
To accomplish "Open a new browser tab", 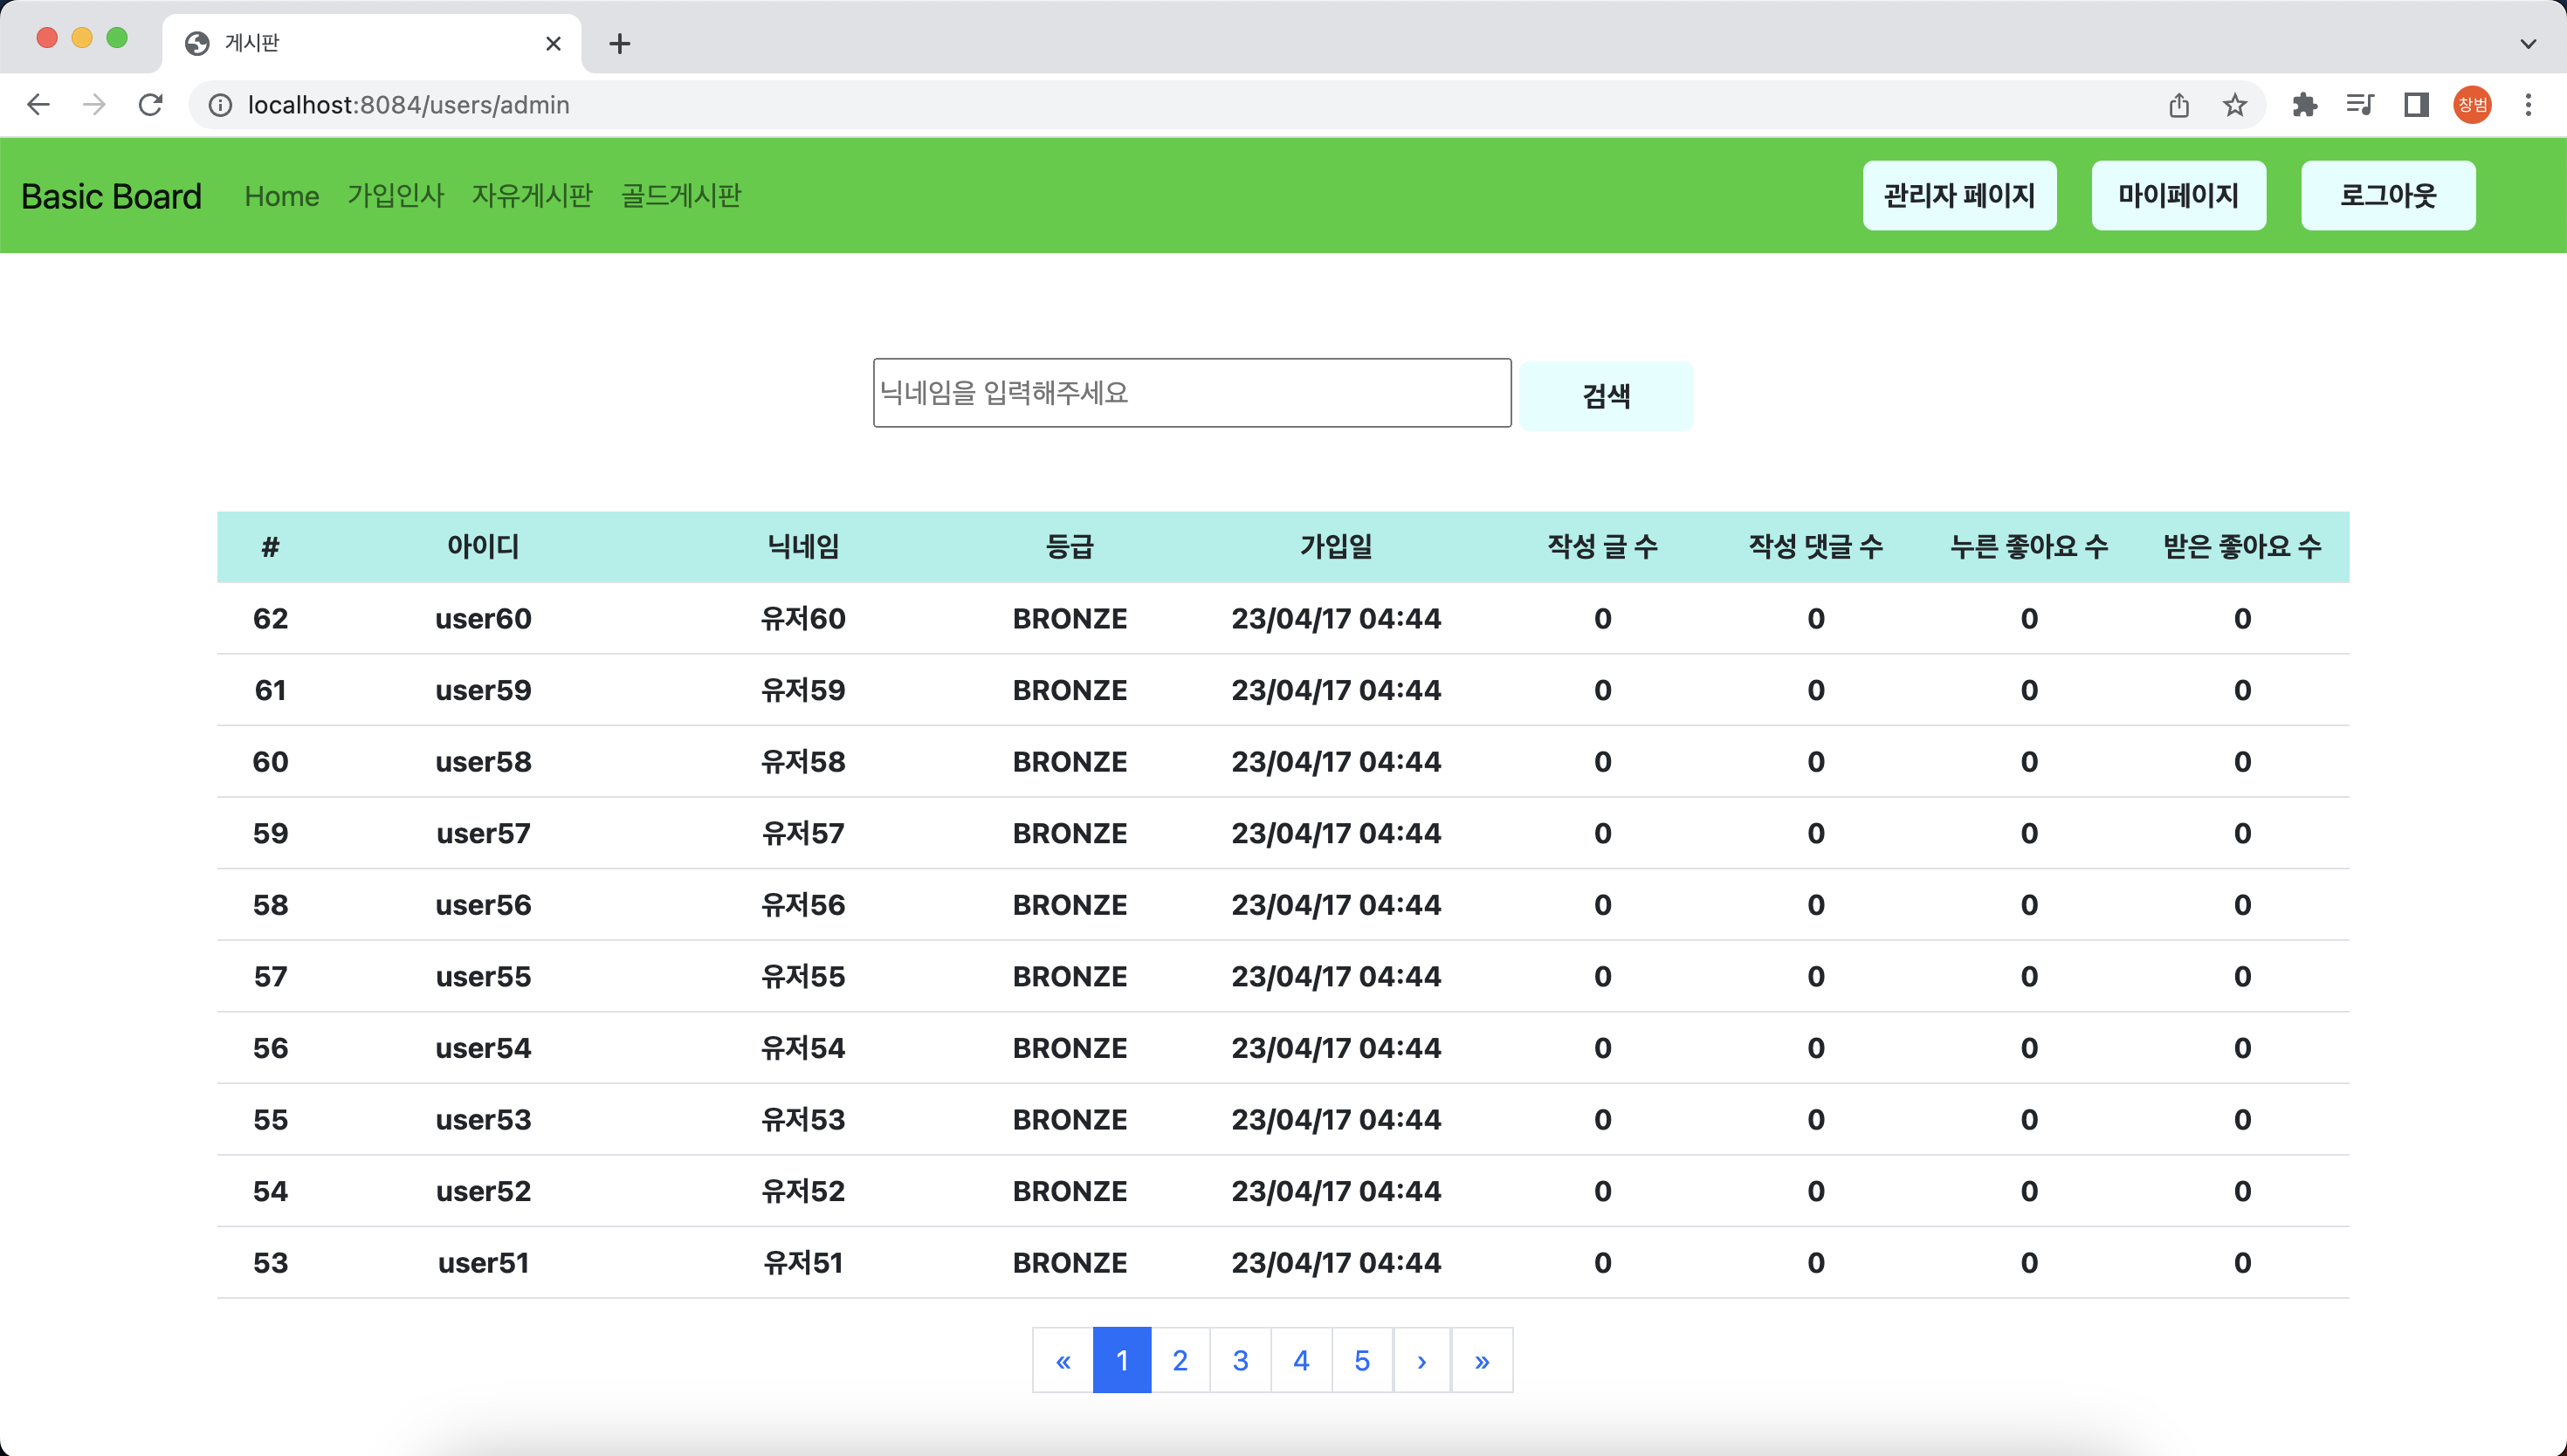I will click(x=620, y=43).
